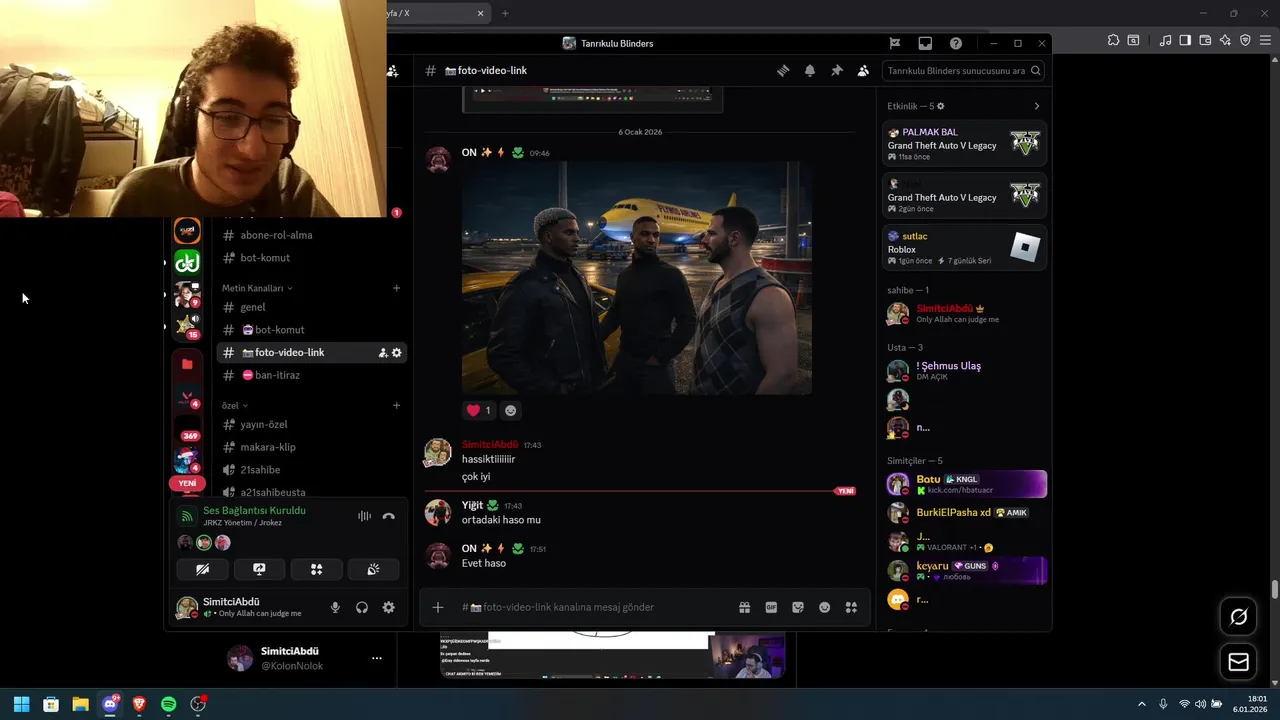The height and width of the screenshot is (720, 1280).
Task: Toggle headphone deafen in user panel
Action: point(362,607)
